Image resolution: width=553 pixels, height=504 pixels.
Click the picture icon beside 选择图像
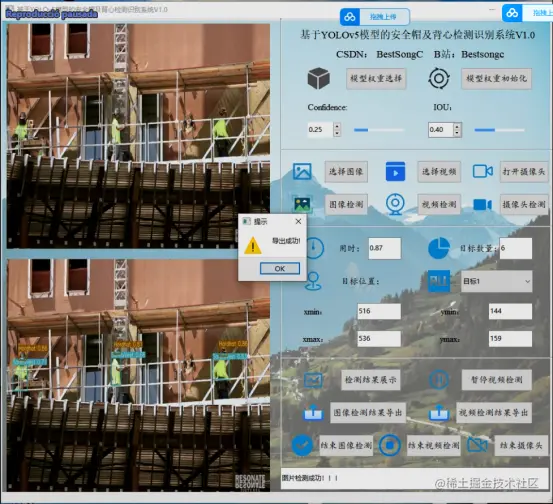[302, 171]
